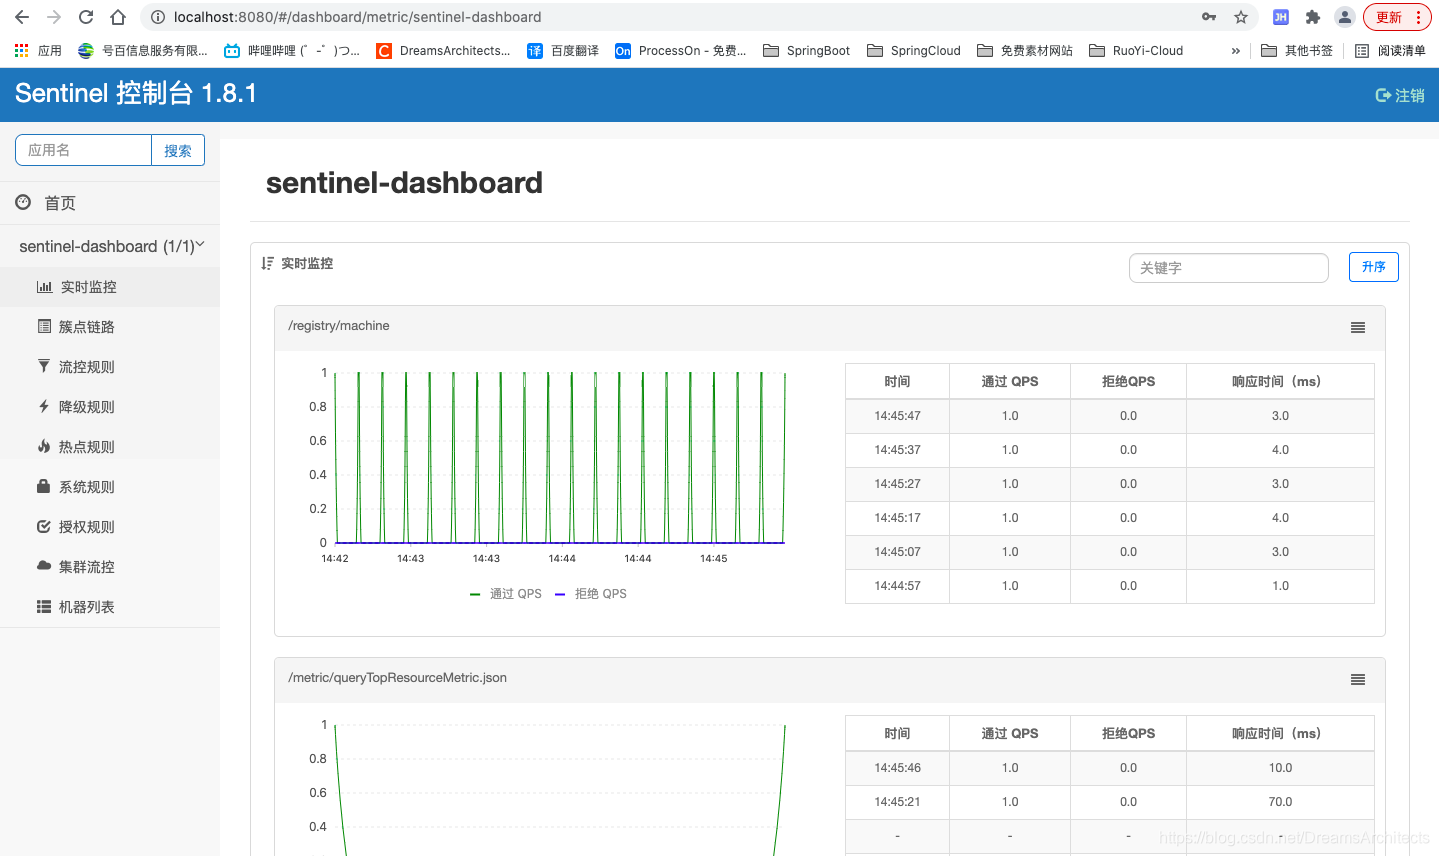Select the 簇点链路 menu item
1439x856 pixels.
[110, 327]
